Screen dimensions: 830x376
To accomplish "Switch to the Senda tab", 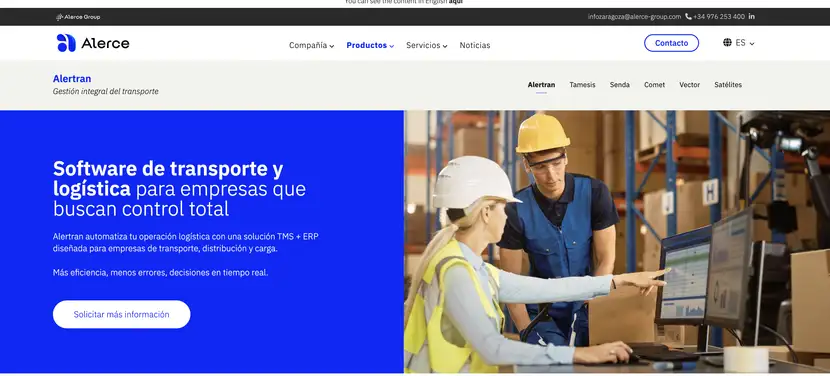I will (x=619, y=85).
